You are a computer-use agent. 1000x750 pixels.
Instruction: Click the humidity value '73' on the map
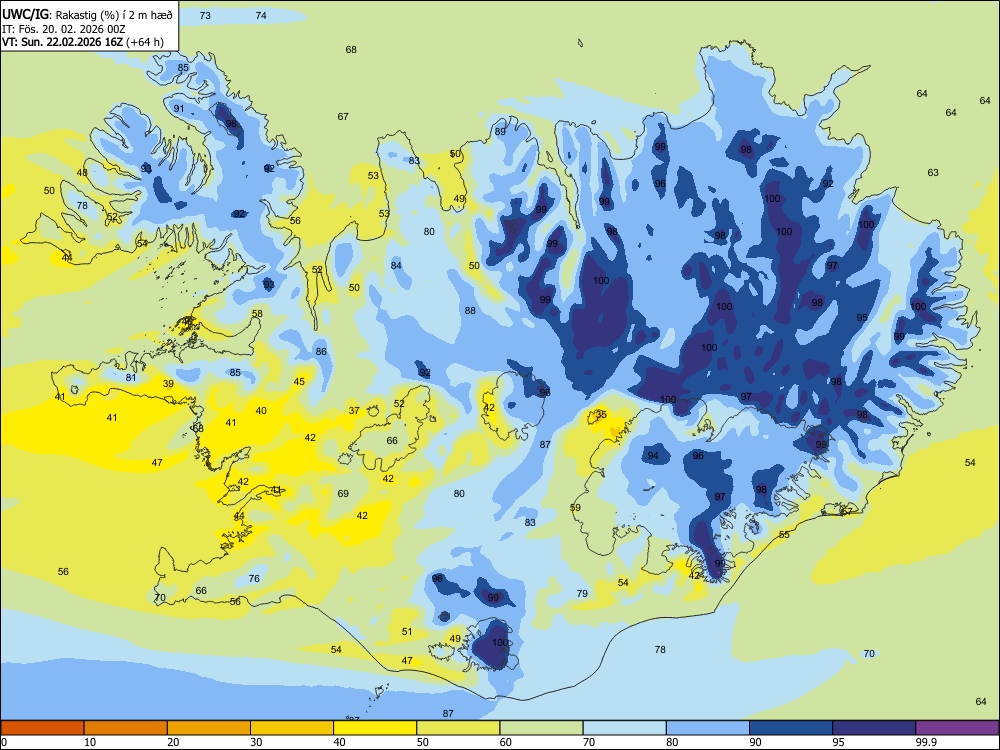click(205, 15)
